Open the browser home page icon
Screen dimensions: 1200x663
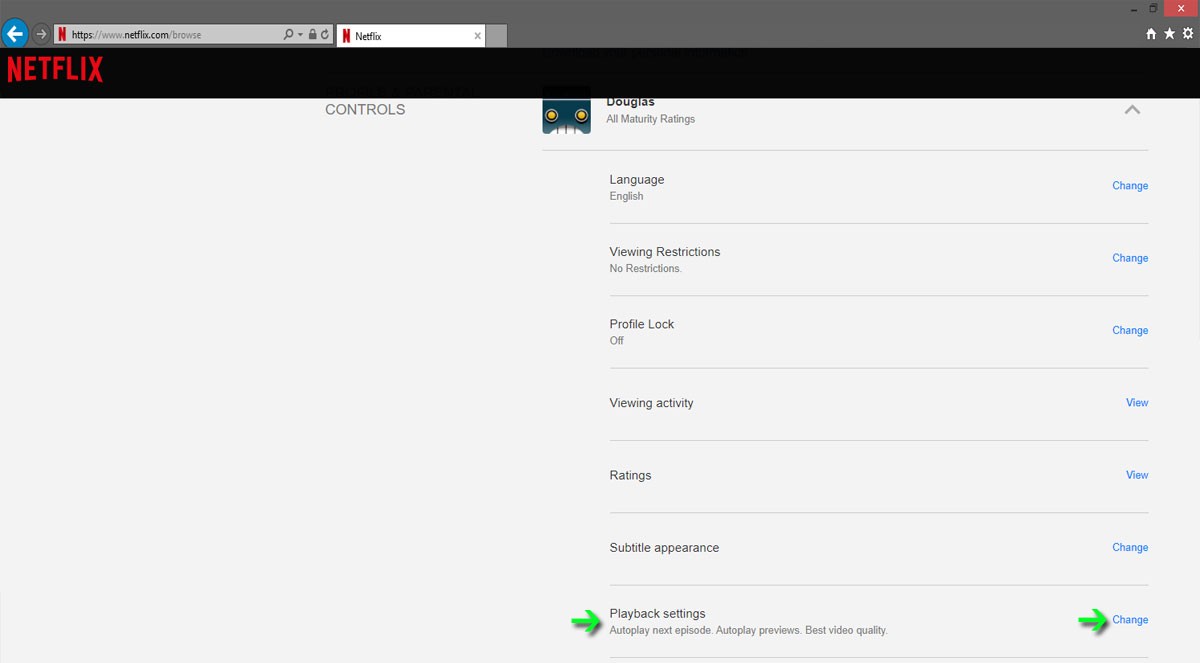point(1151,34)
